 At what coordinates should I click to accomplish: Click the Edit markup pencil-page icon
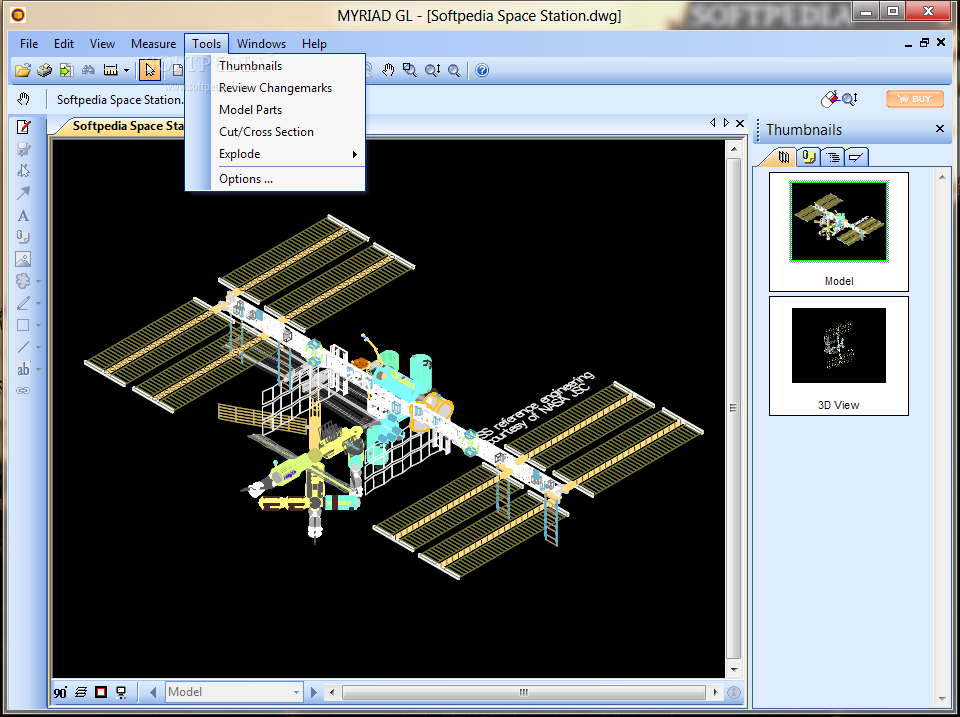[x=23, y=127]
